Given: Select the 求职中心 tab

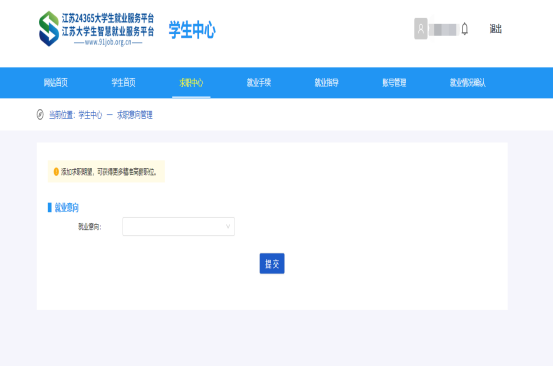Looking at the screenshot, I should tap(191, 83).
